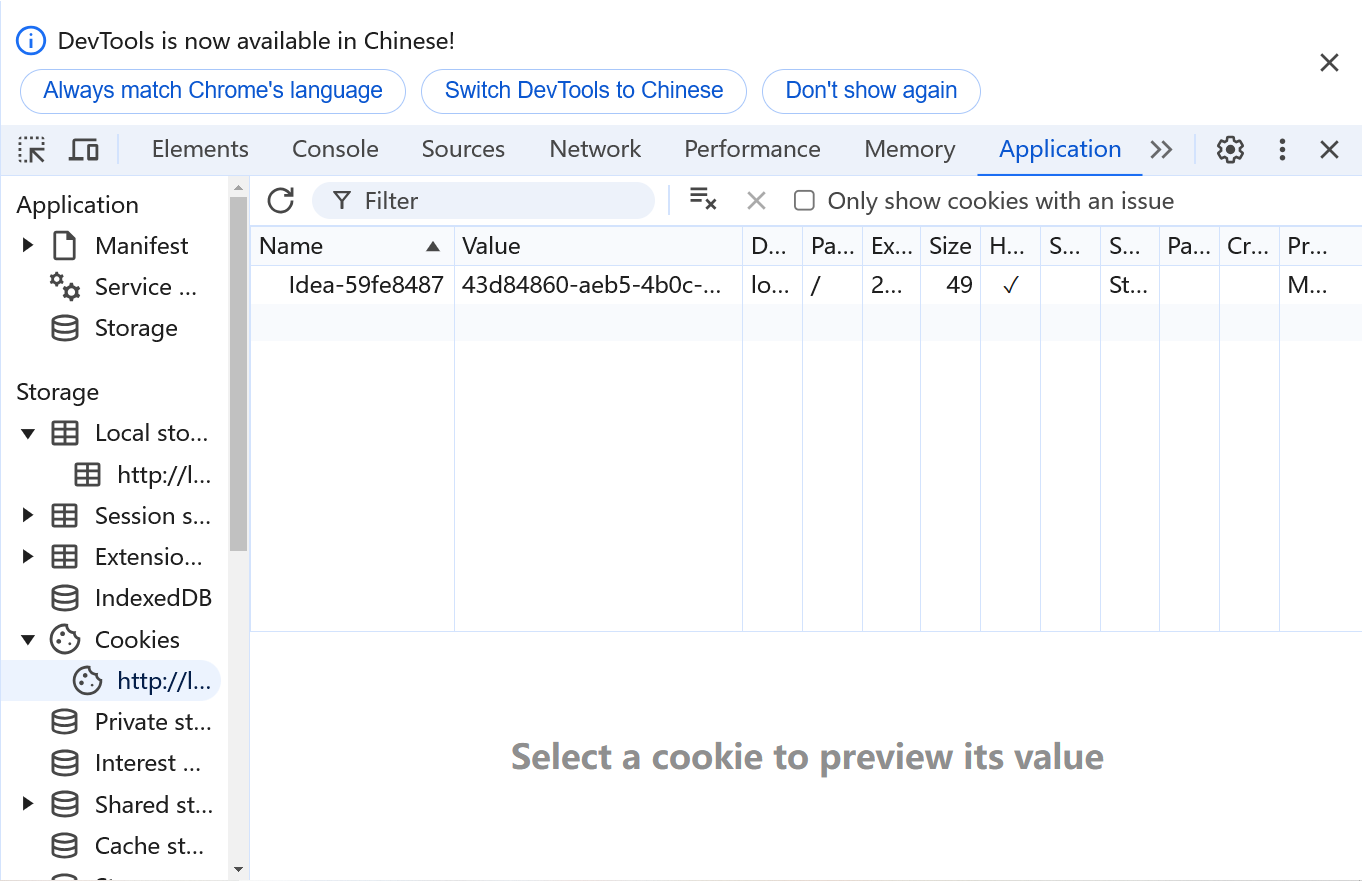
Task: Show more tabs with the chevron icon
Action: click(x=1161, y=150)
